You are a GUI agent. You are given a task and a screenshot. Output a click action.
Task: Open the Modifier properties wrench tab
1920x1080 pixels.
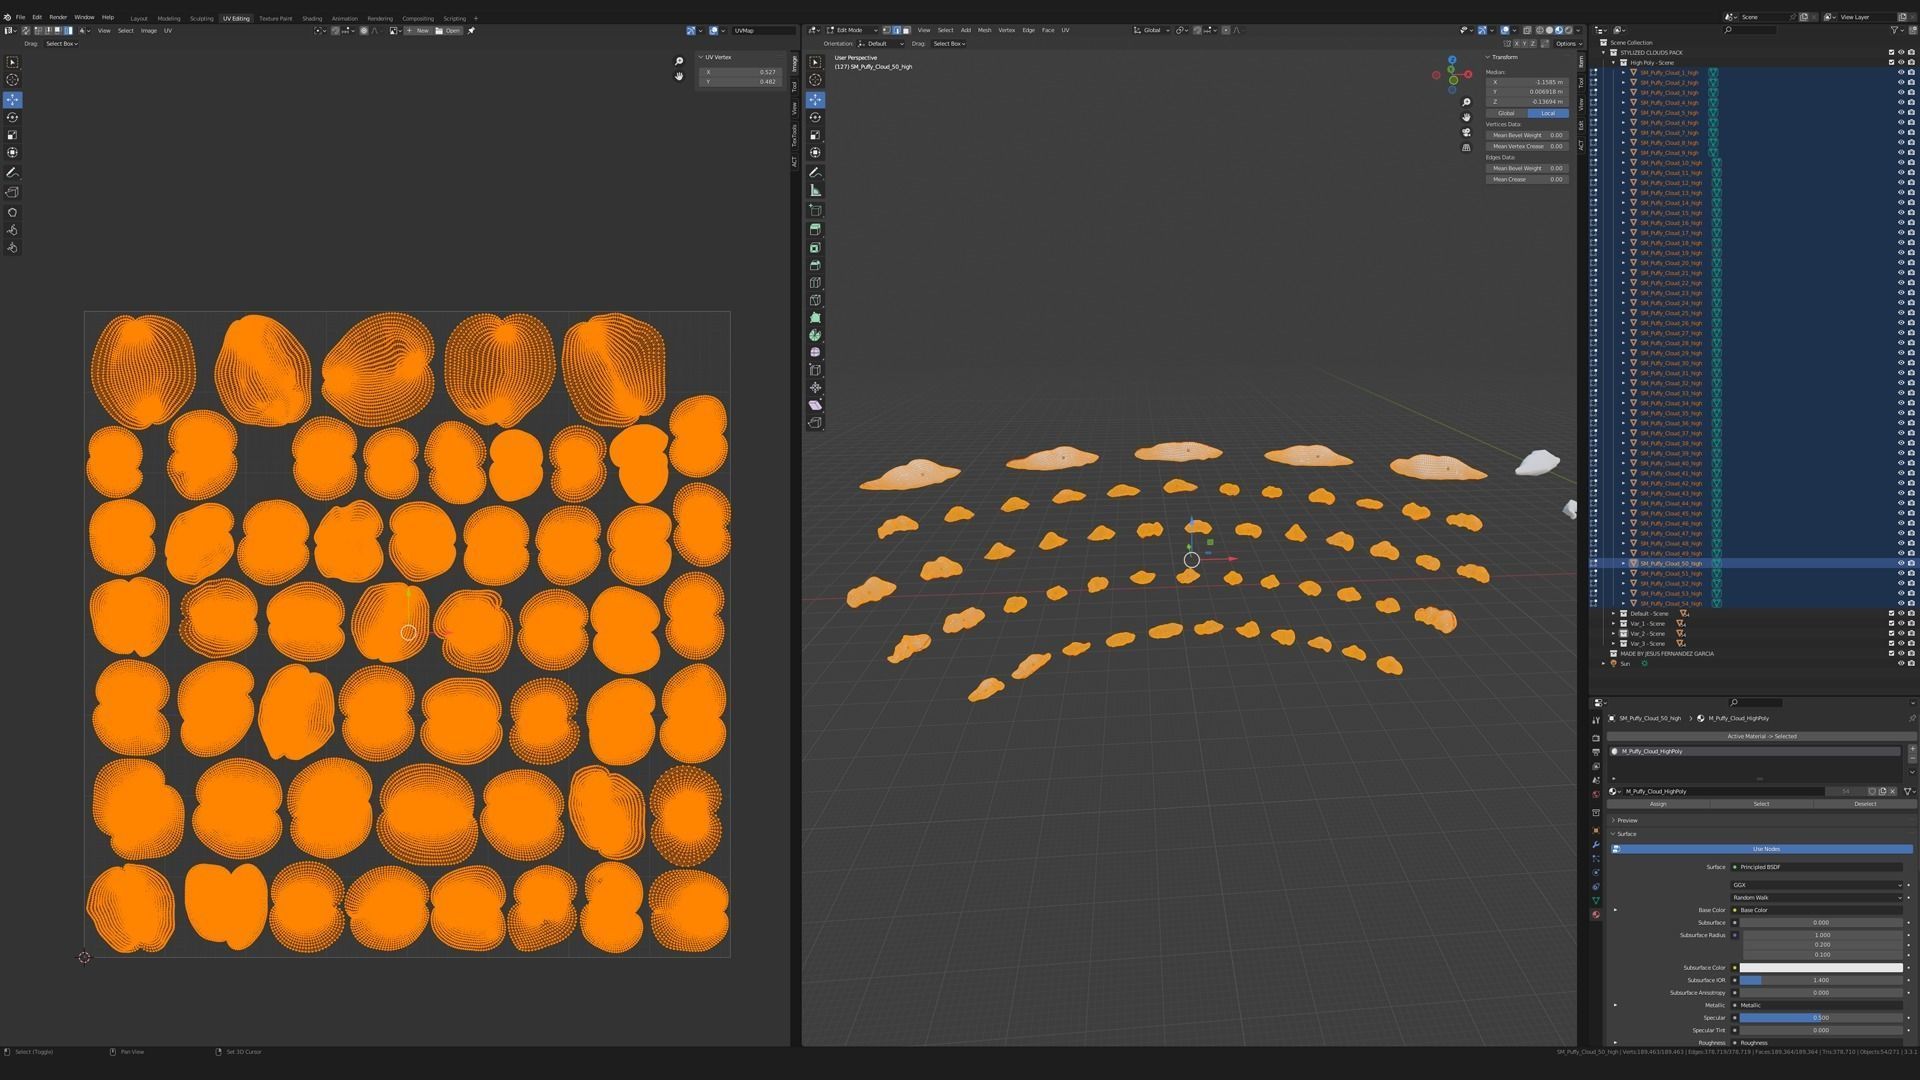pos(1596,845)
